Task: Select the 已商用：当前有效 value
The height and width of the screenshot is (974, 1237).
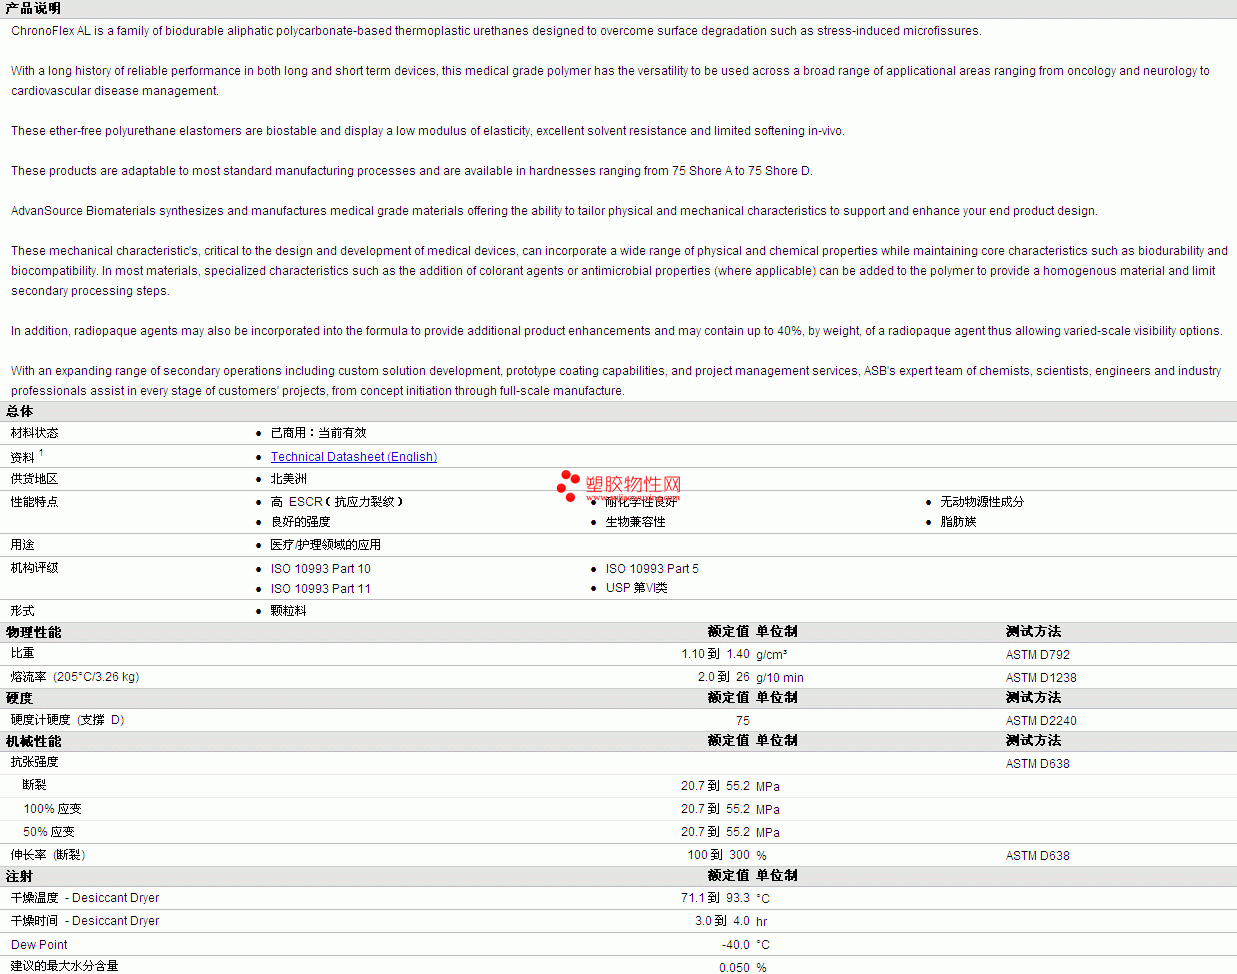Action: [x=319, y=433]
